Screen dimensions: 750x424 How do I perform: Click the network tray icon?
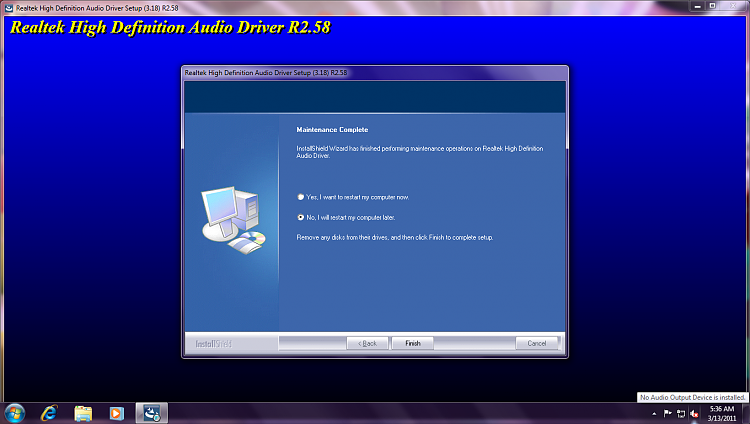click(681, 413)
